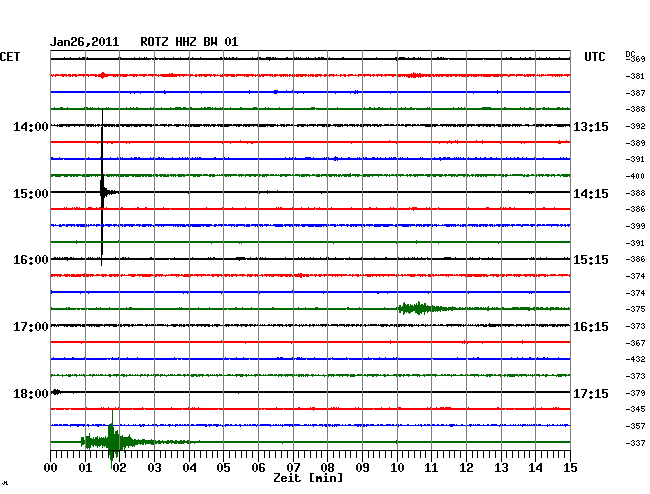The width and height of the screenshot is (650, 494).
Task: Select minute tick label '15'
Action: pyautogui.click(x=570, y=467)
